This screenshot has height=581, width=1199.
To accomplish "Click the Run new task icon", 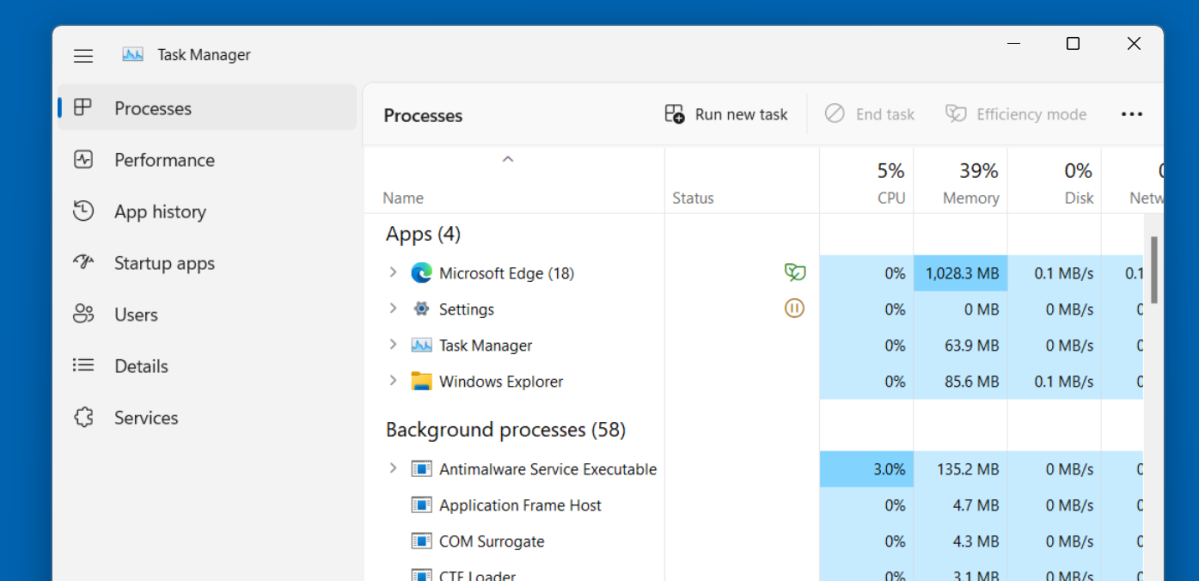I will tap(674, 114).
